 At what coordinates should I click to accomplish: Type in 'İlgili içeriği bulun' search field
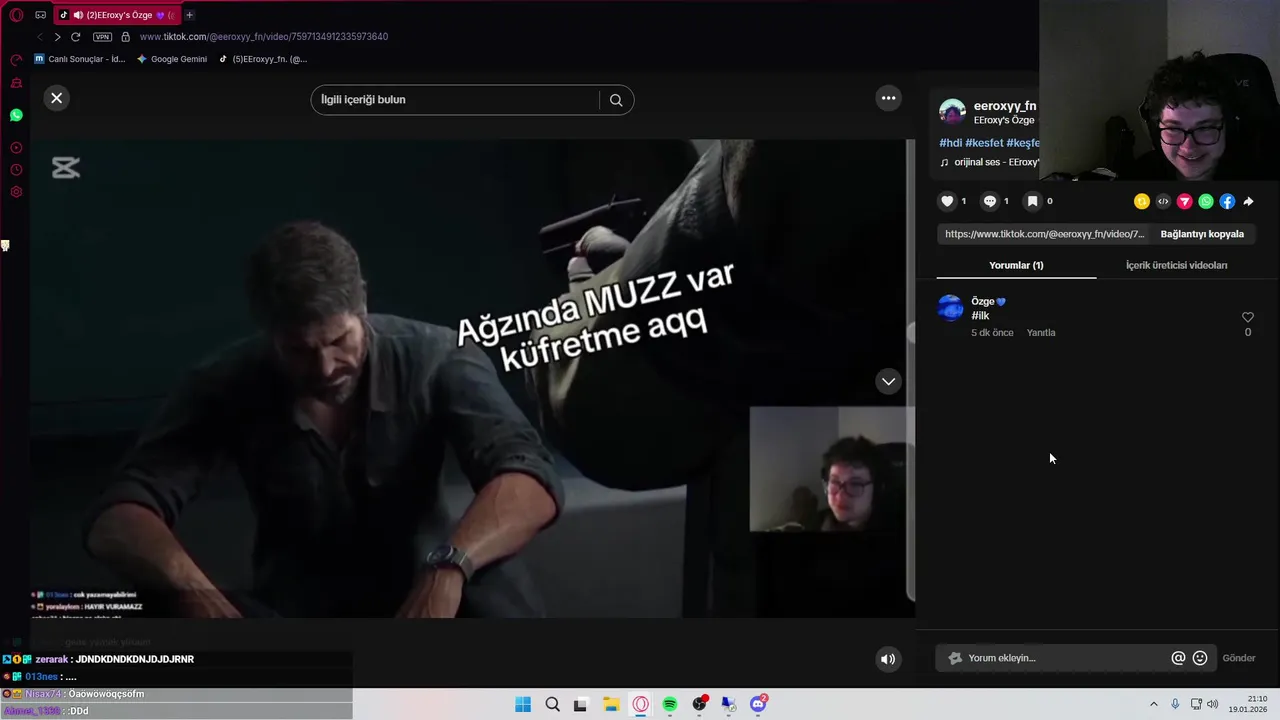click(455, 100)
